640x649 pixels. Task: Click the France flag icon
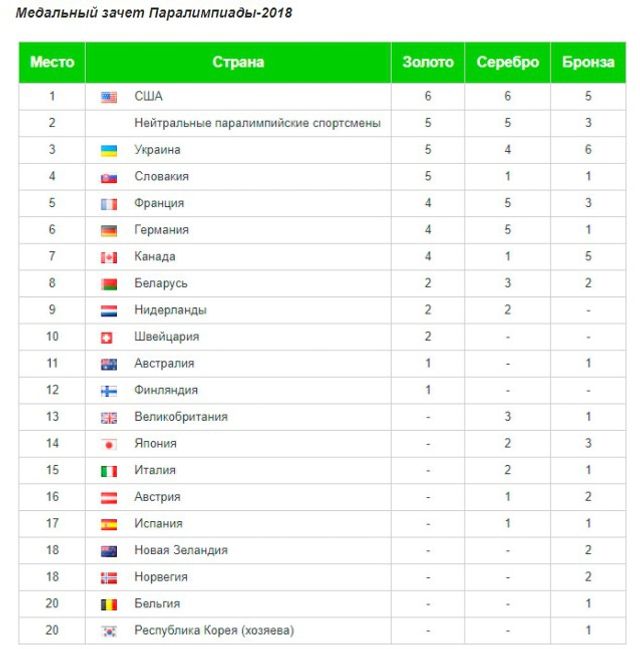[109, 204]
